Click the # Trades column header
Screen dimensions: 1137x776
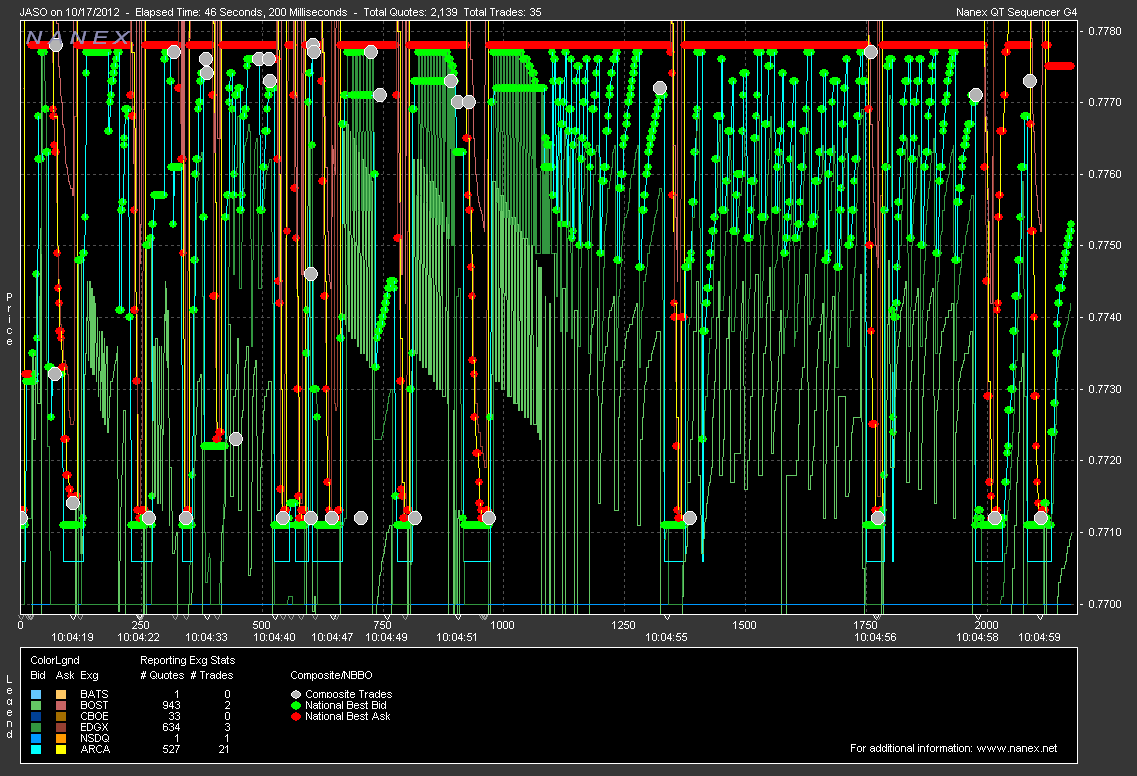(212, 675)
